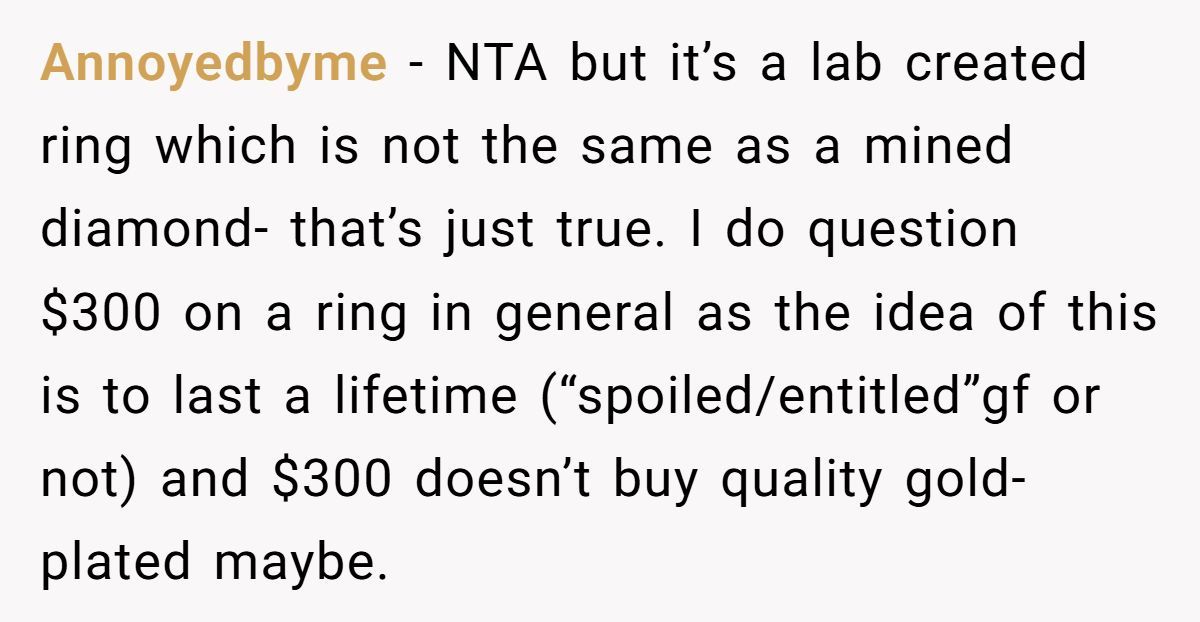Viewport: 1200px width, 622px height.
Task: Click the word "that's" in the comment
Action: click(360, 230)
